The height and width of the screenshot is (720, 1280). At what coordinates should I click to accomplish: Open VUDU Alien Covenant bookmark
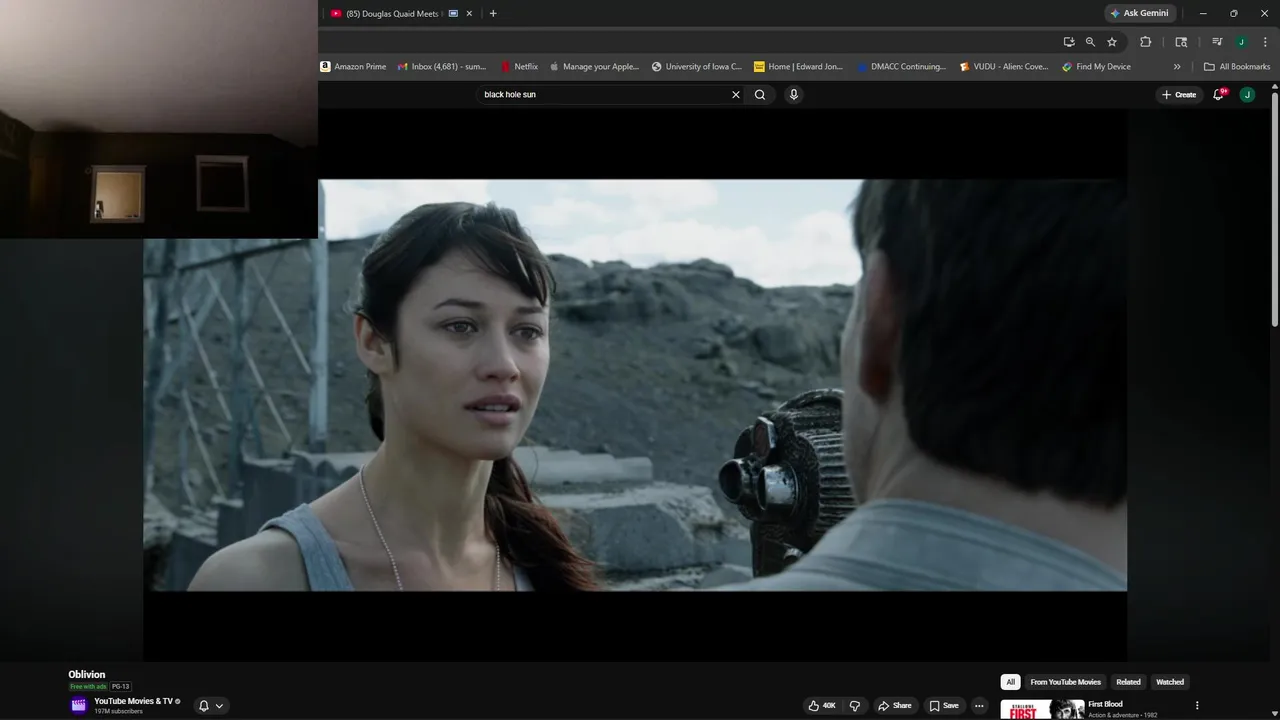click(x=1004, y=67)
